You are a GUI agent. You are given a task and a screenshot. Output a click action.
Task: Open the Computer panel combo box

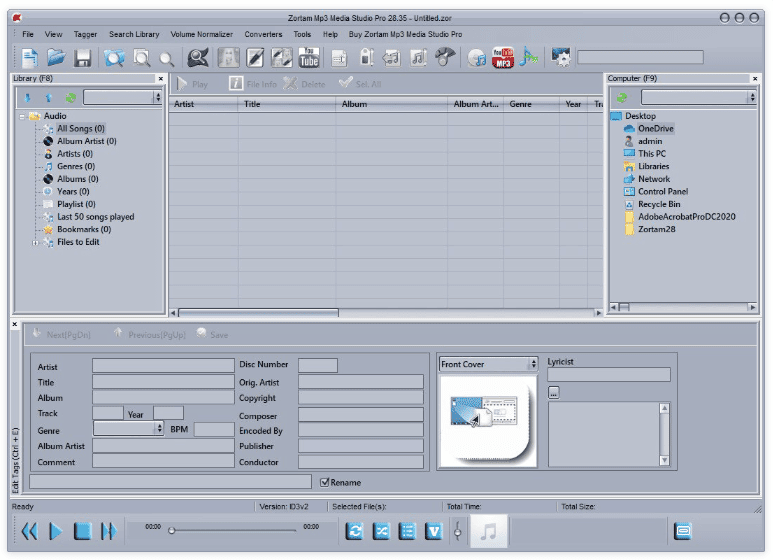coord(699,97)
